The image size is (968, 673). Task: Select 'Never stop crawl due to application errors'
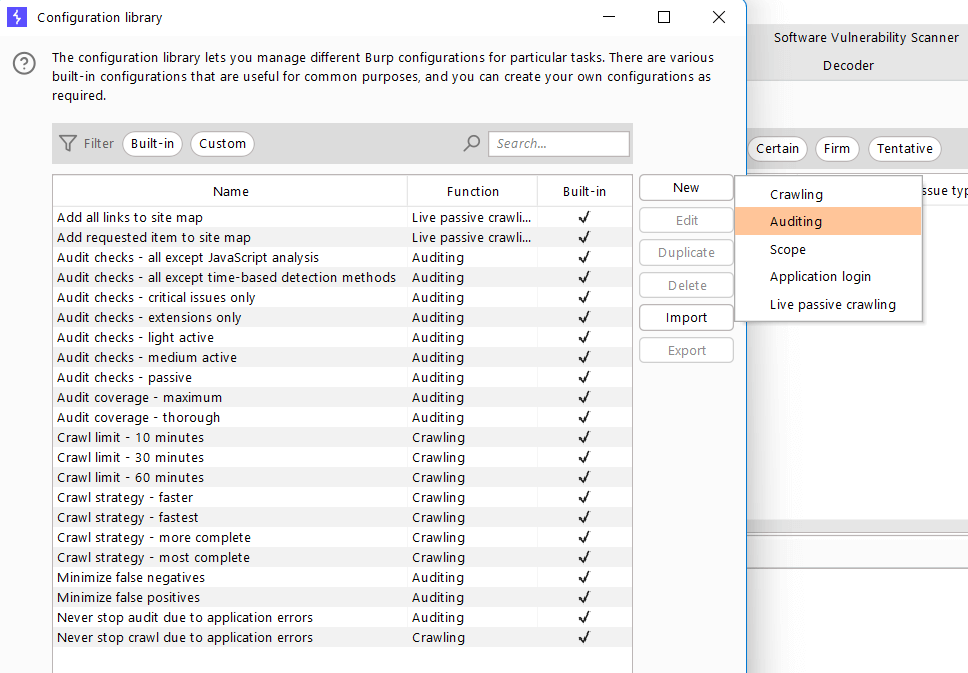click(x=343, y=637)
